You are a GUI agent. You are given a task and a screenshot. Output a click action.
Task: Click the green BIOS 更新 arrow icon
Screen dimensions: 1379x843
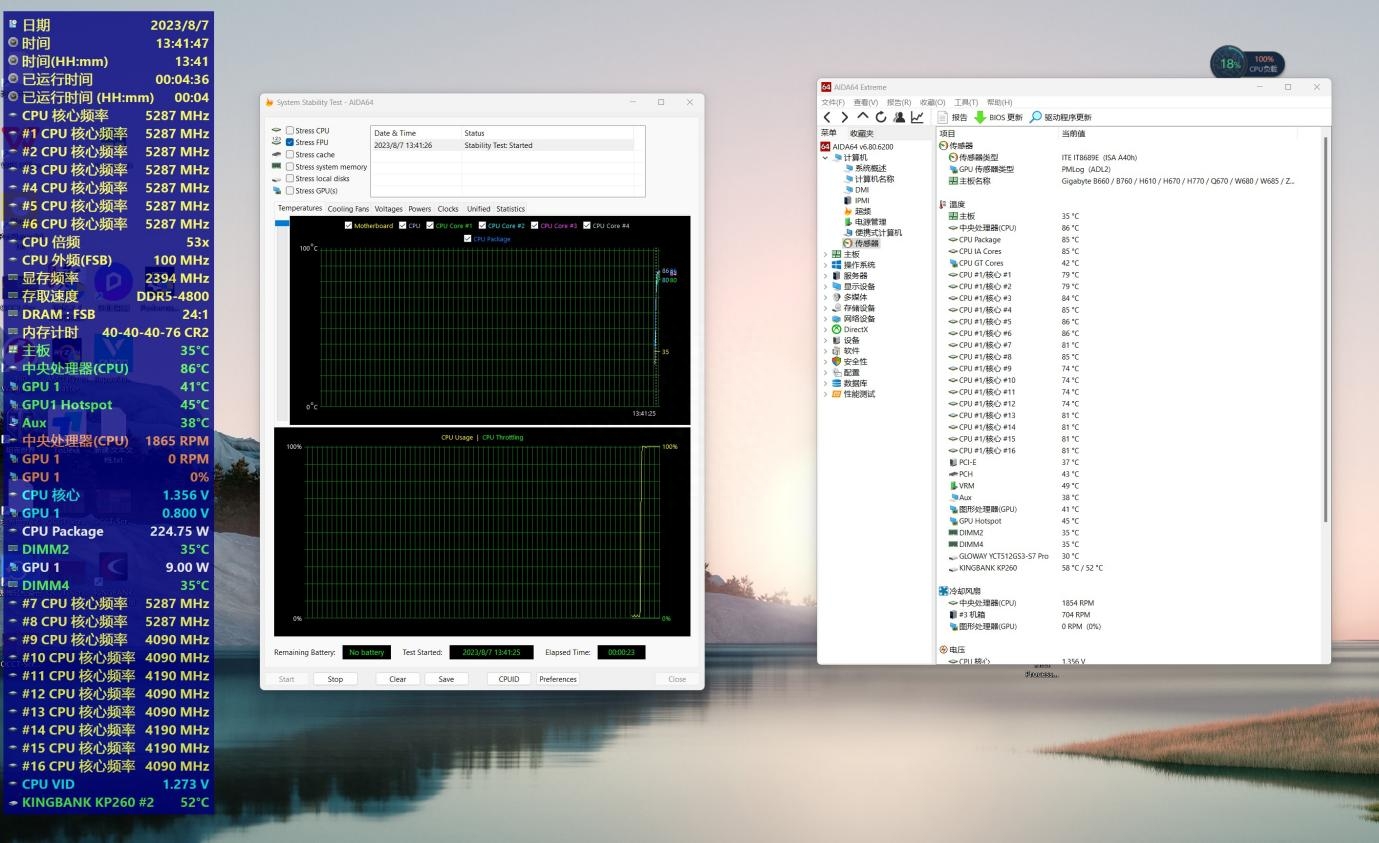[980, 117]
